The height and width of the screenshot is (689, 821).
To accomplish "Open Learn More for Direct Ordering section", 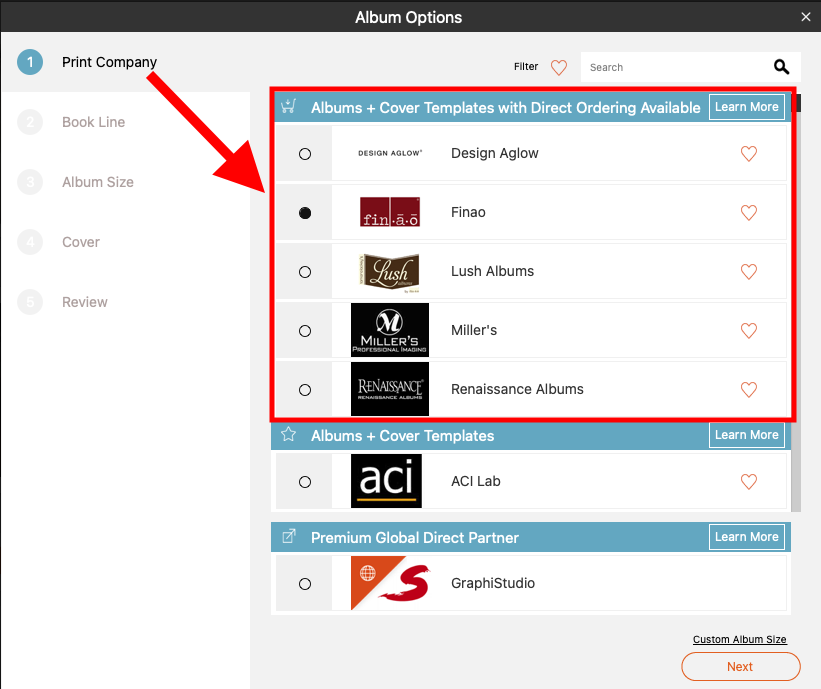I will click(747, 107).
